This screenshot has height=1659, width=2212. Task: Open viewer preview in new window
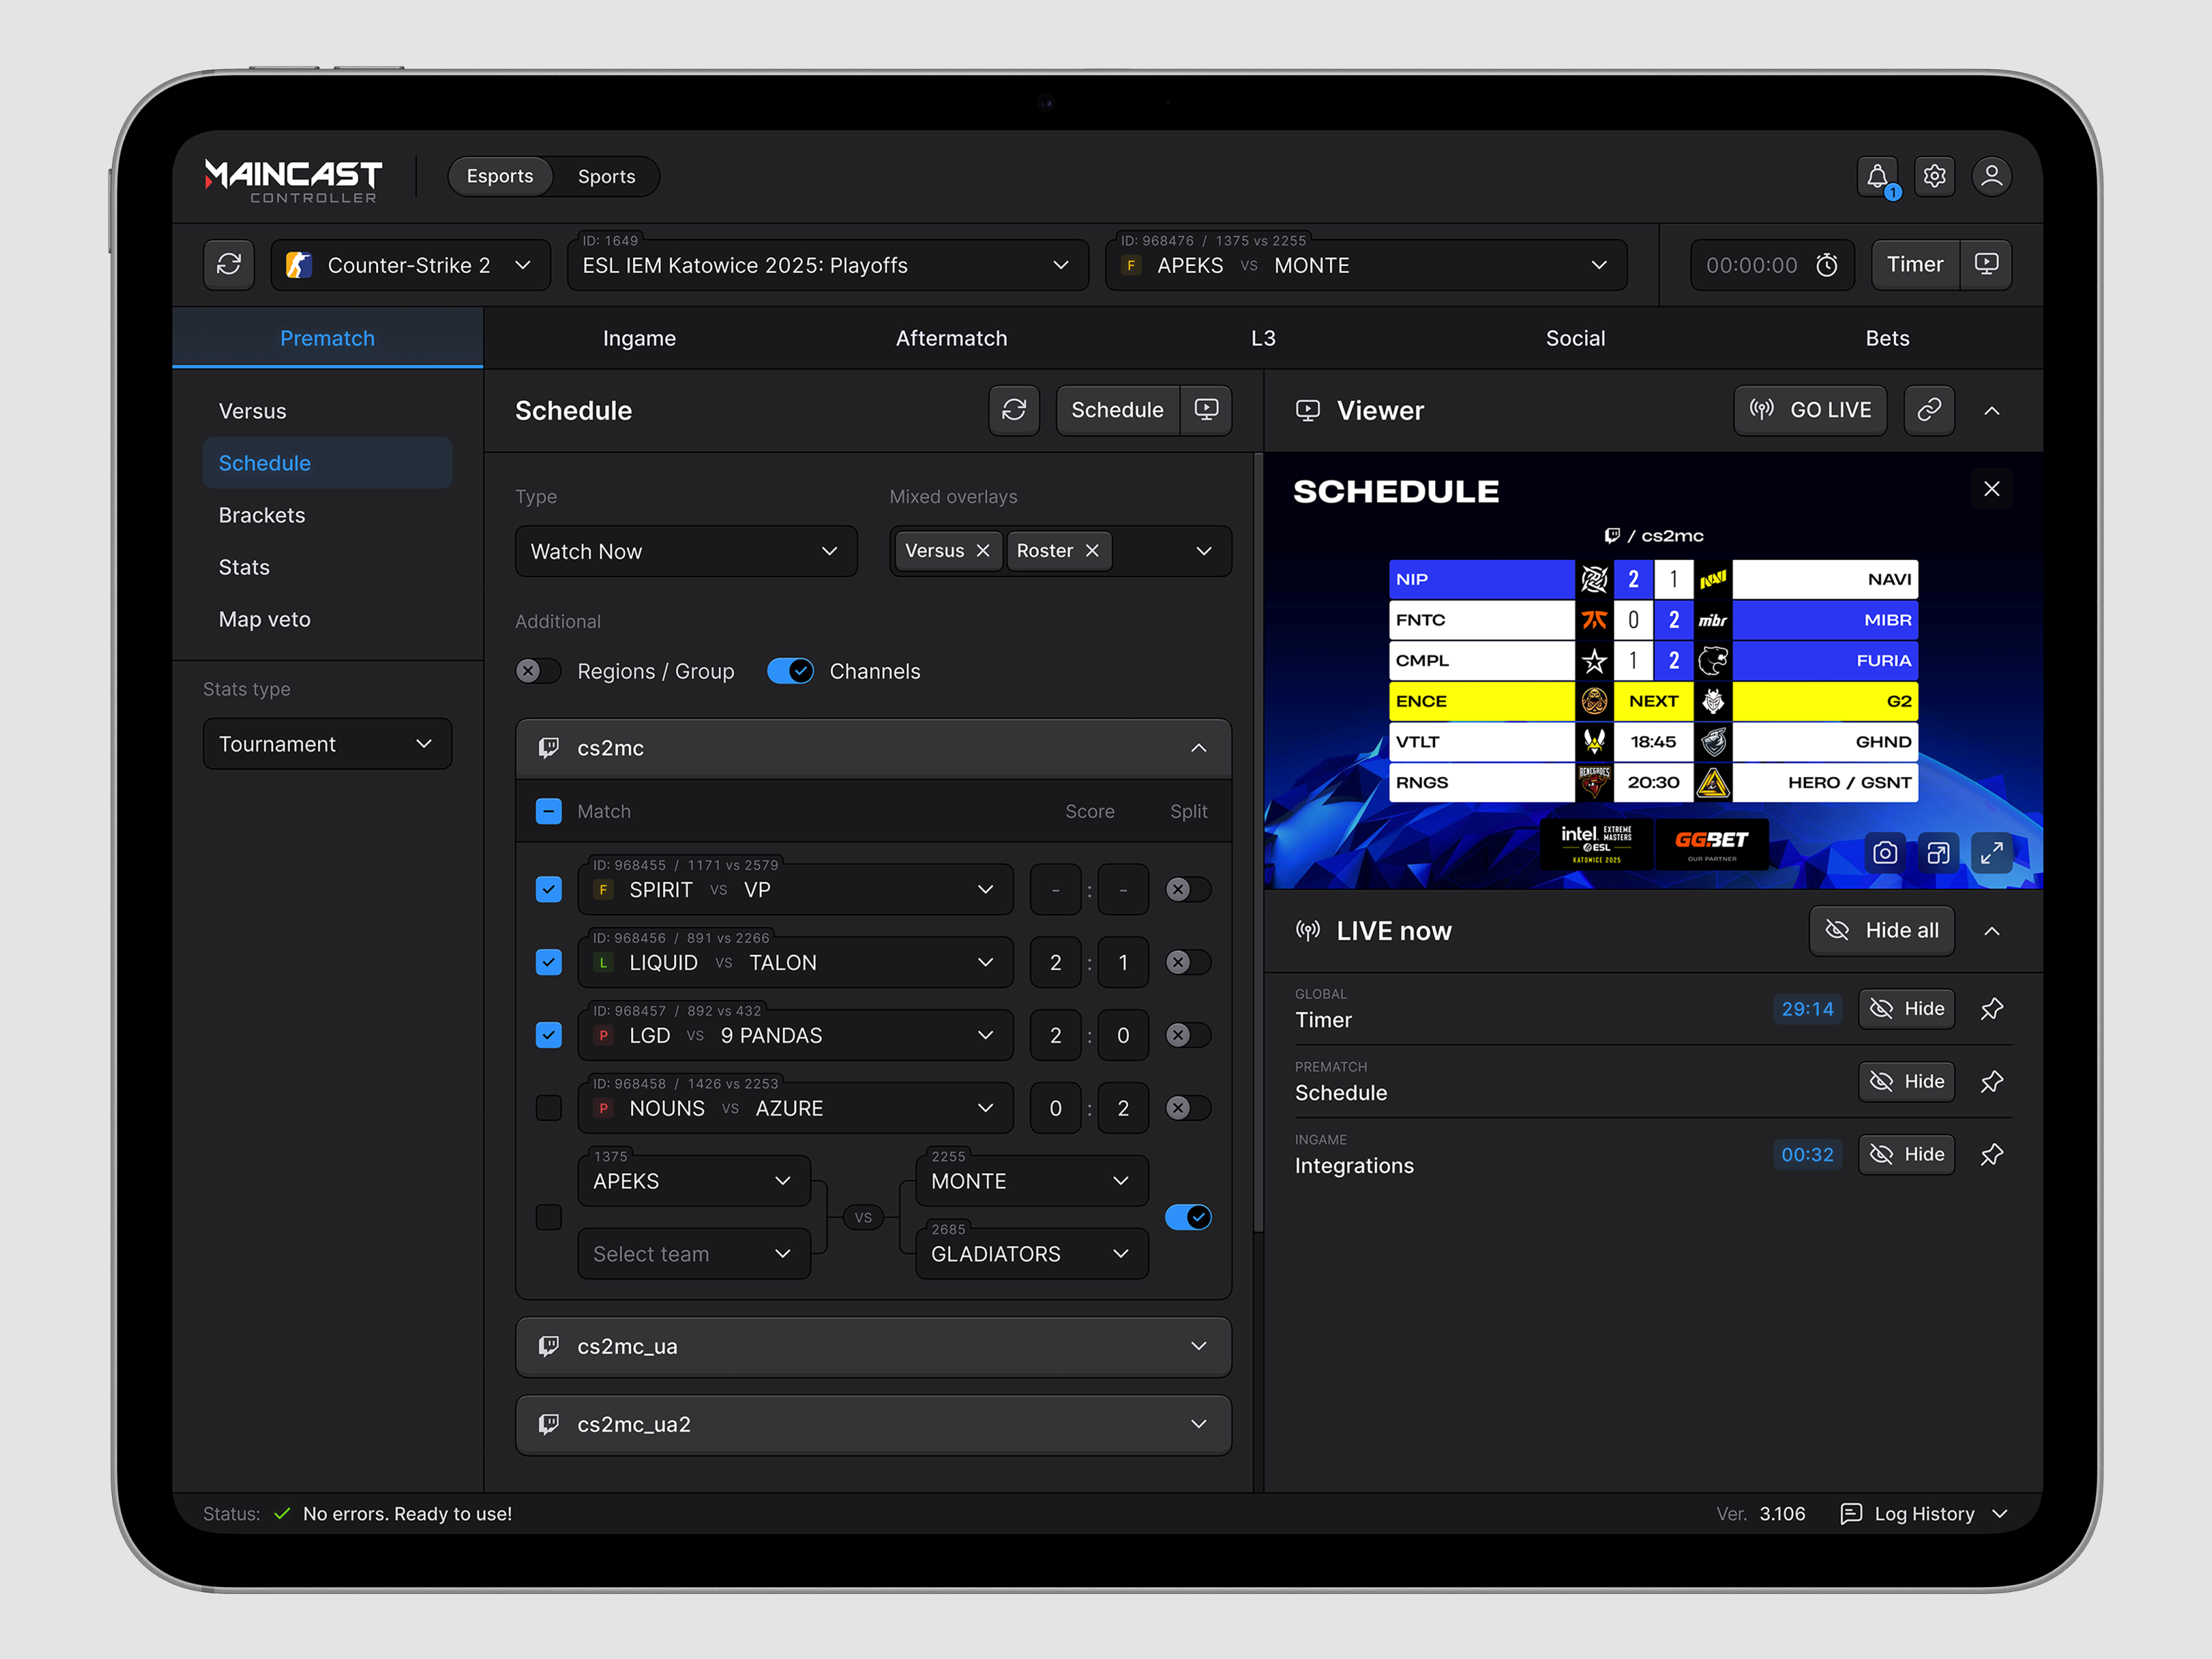coord(1938,853)
